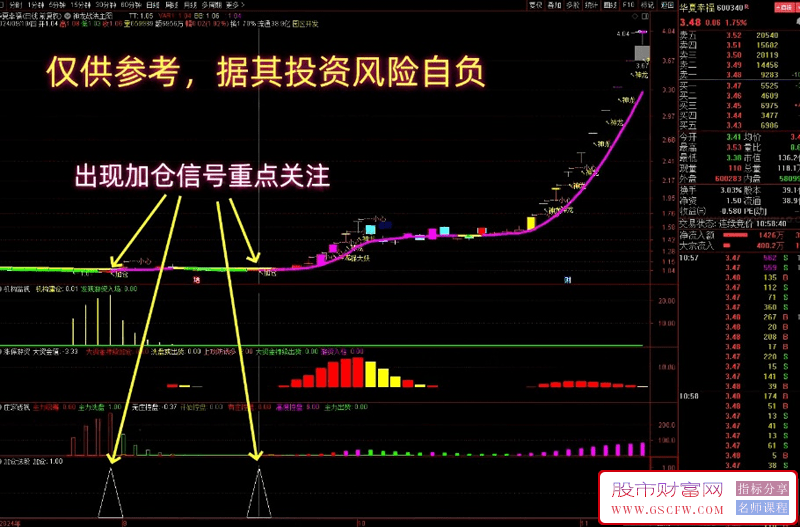
Task: Switch to 周线 weekly chart tab
Action: click(x=172, y=5)
